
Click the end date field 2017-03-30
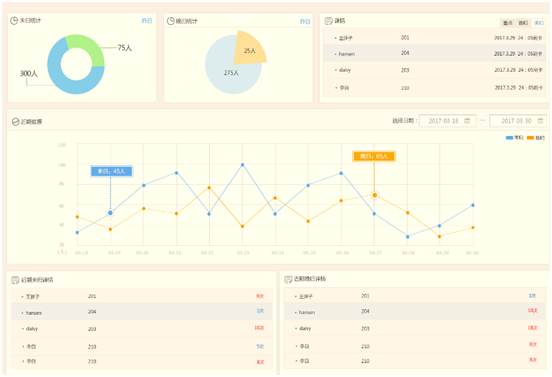pyautogui.click(x=518, y=121)
